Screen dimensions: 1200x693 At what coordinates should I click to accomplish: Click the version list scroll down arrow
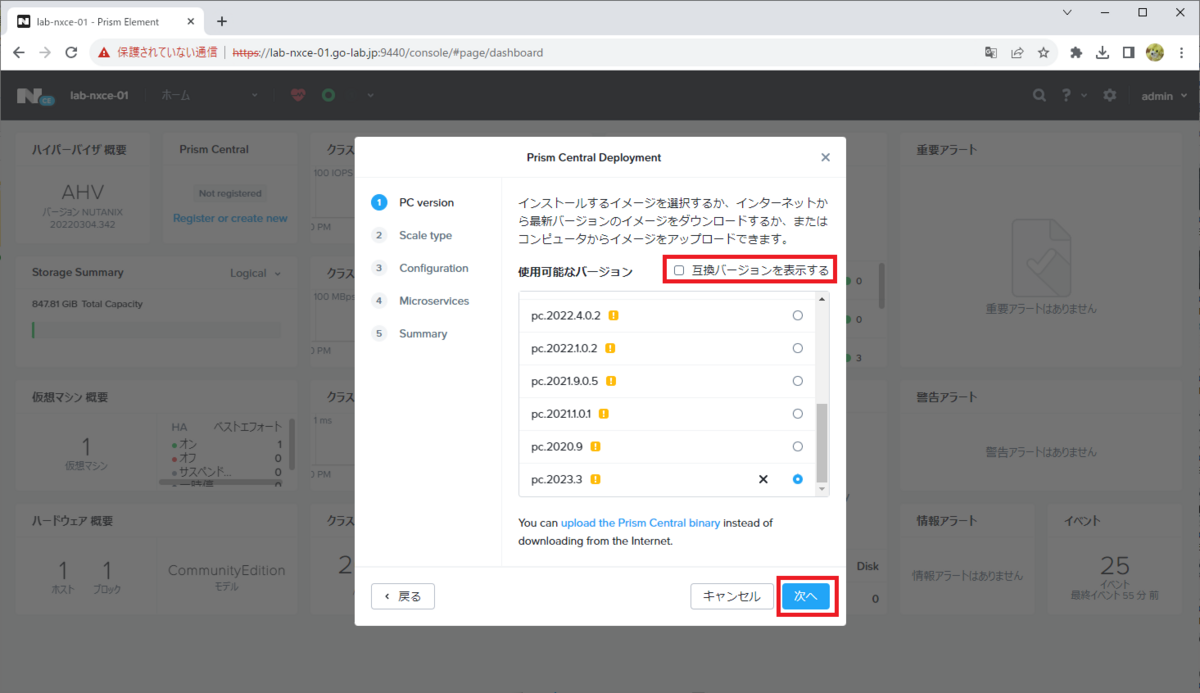point(823,490)
